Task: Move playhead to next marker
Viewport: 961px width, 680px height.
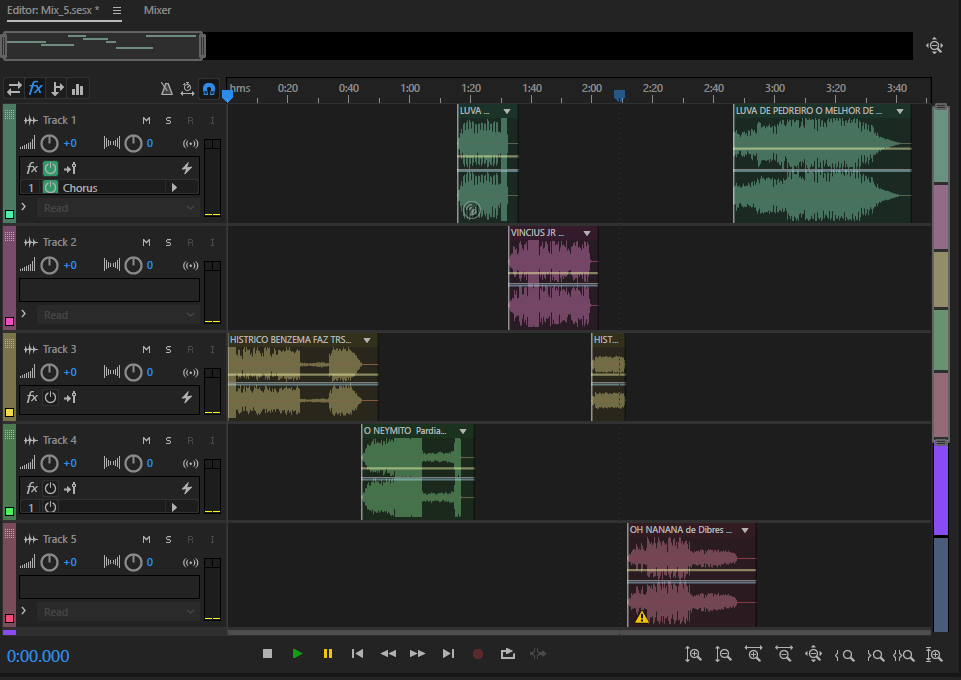Action: (x=448, y=654)
